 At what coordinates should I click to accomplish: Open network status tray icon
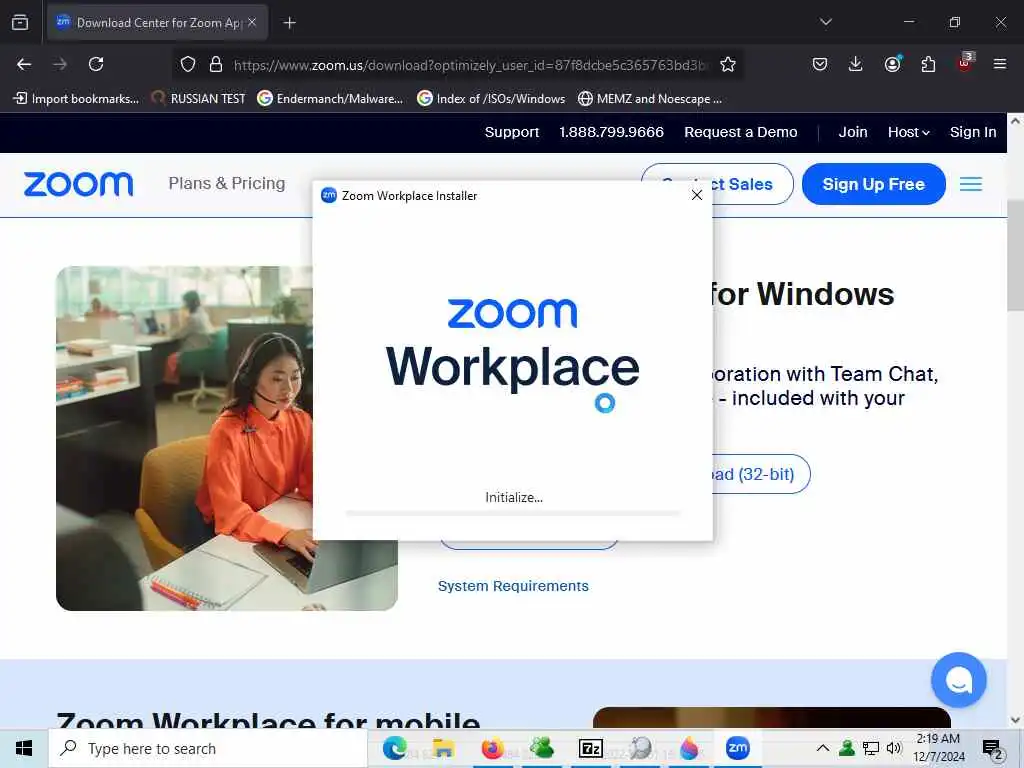tap(871, 748)
